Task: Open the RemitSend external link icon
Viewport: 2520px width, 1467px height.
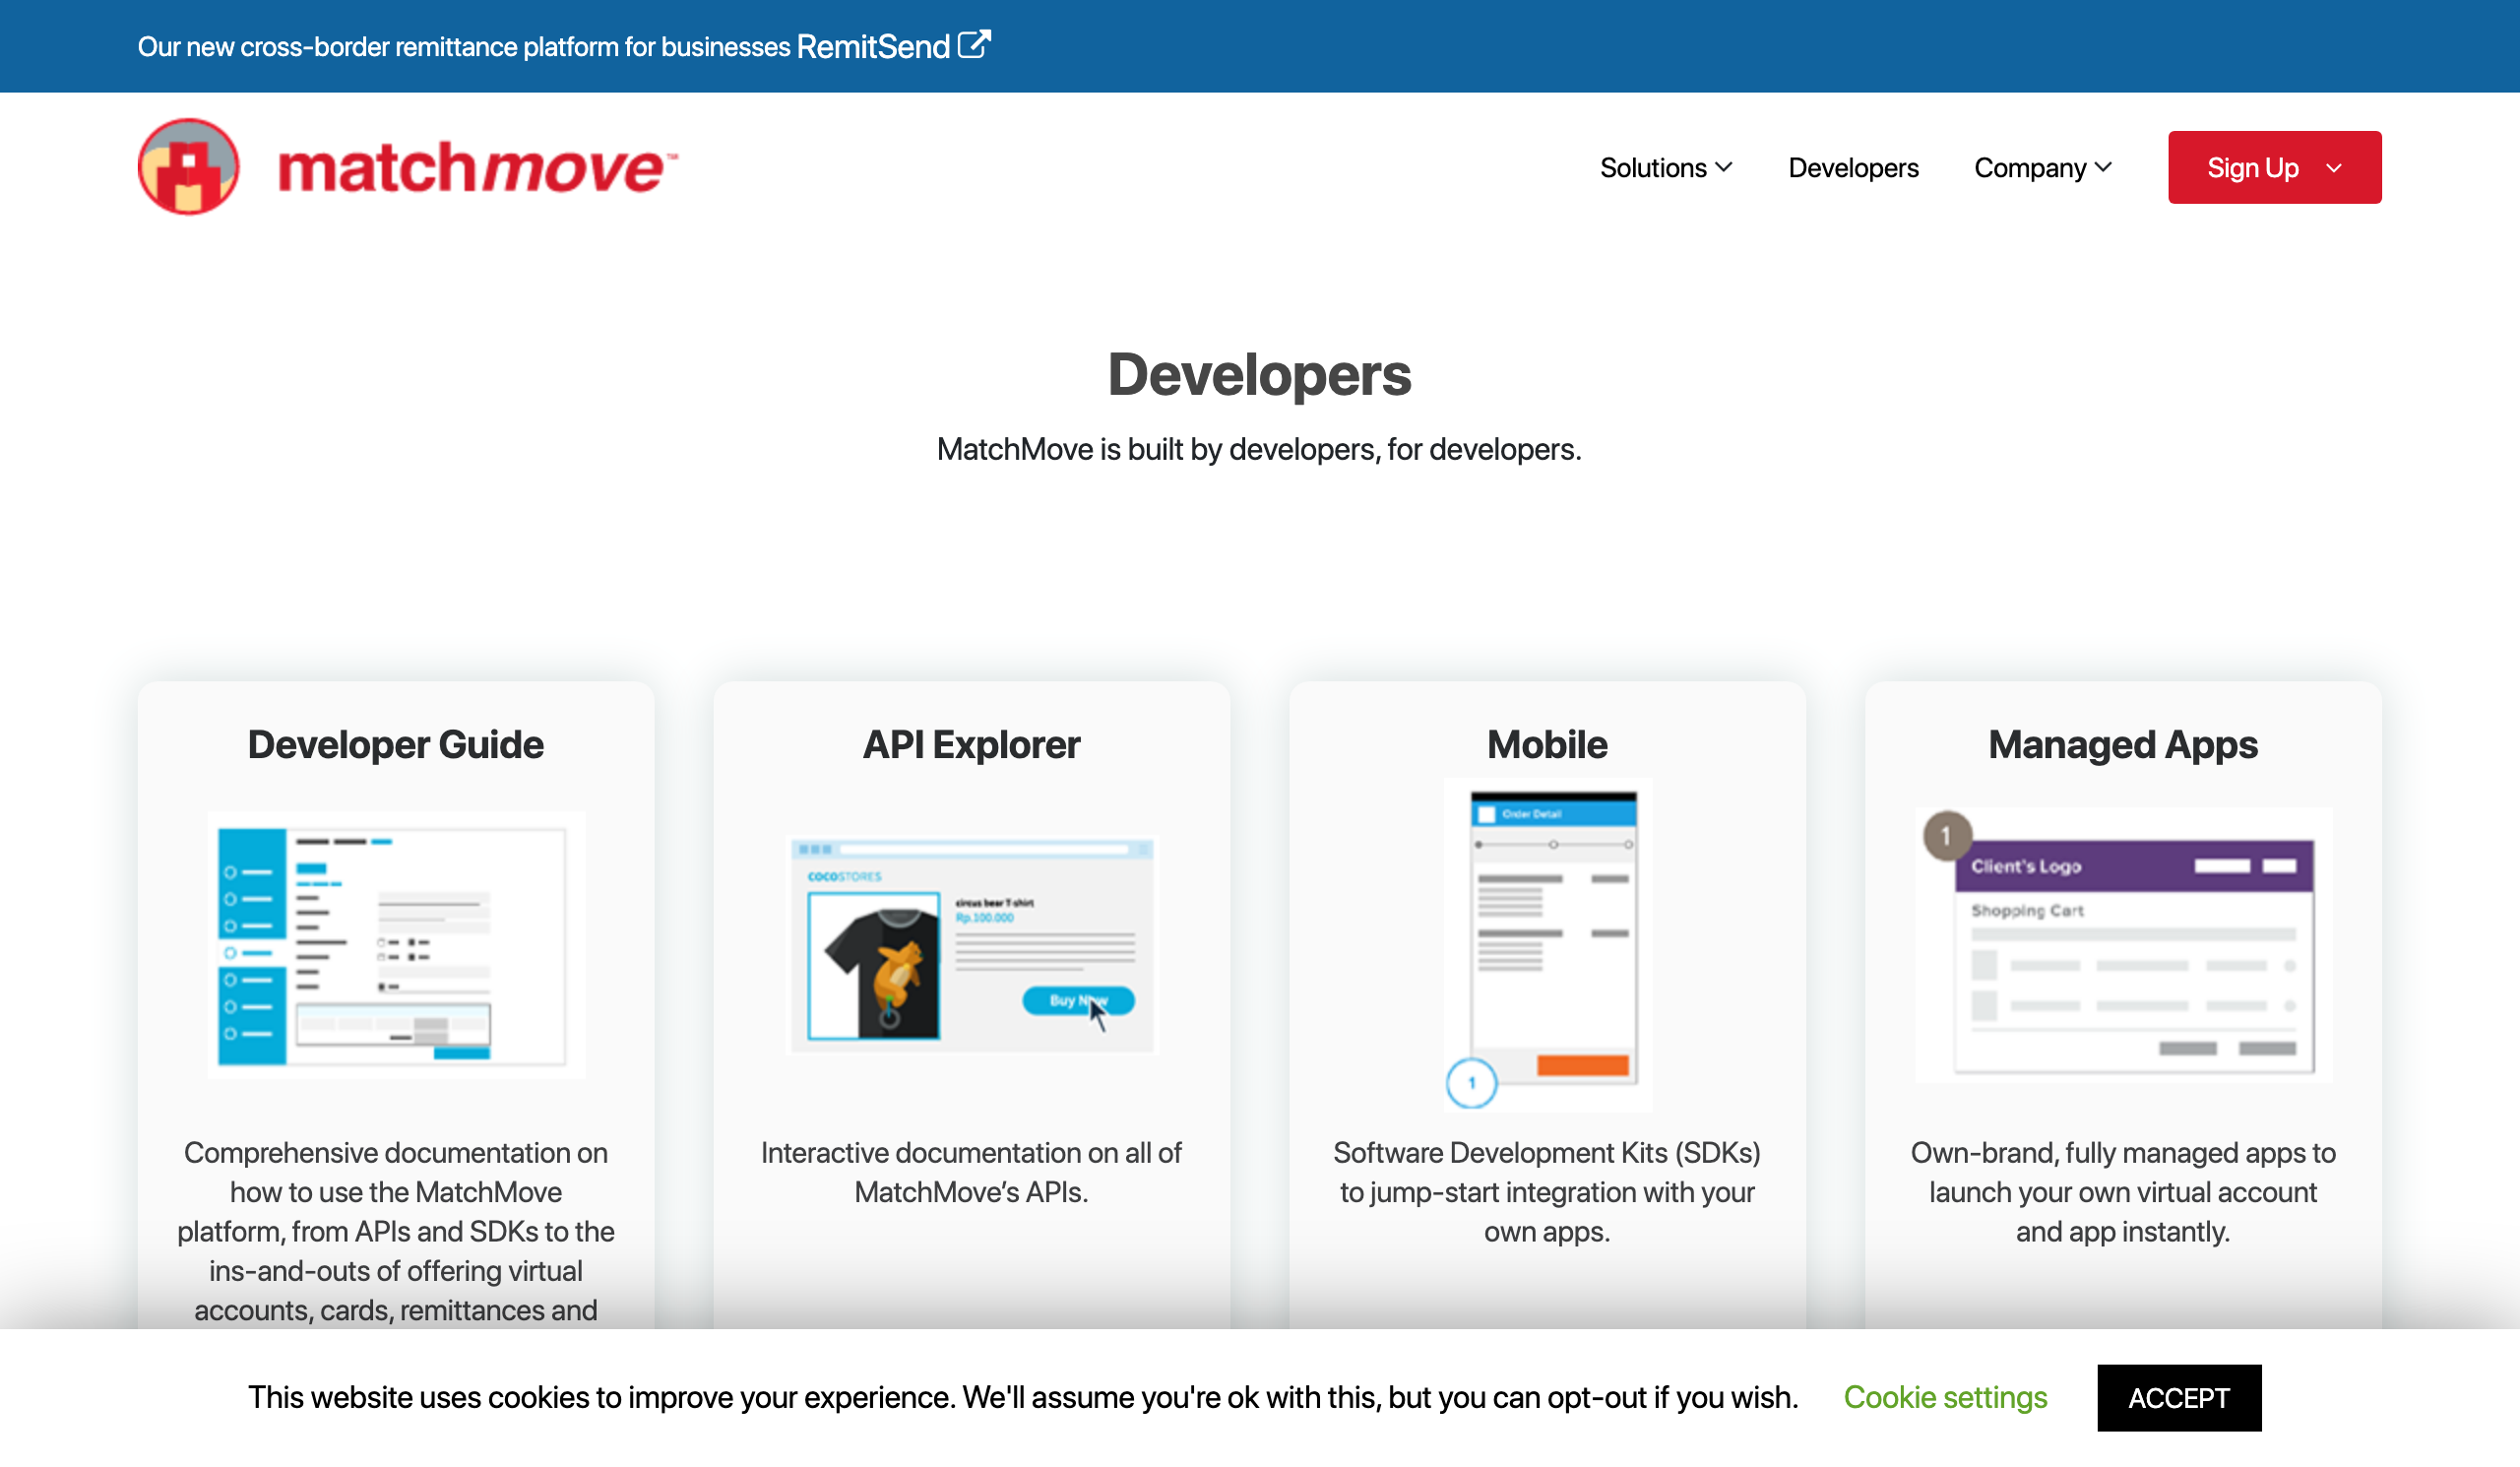Action: point(974,45)
